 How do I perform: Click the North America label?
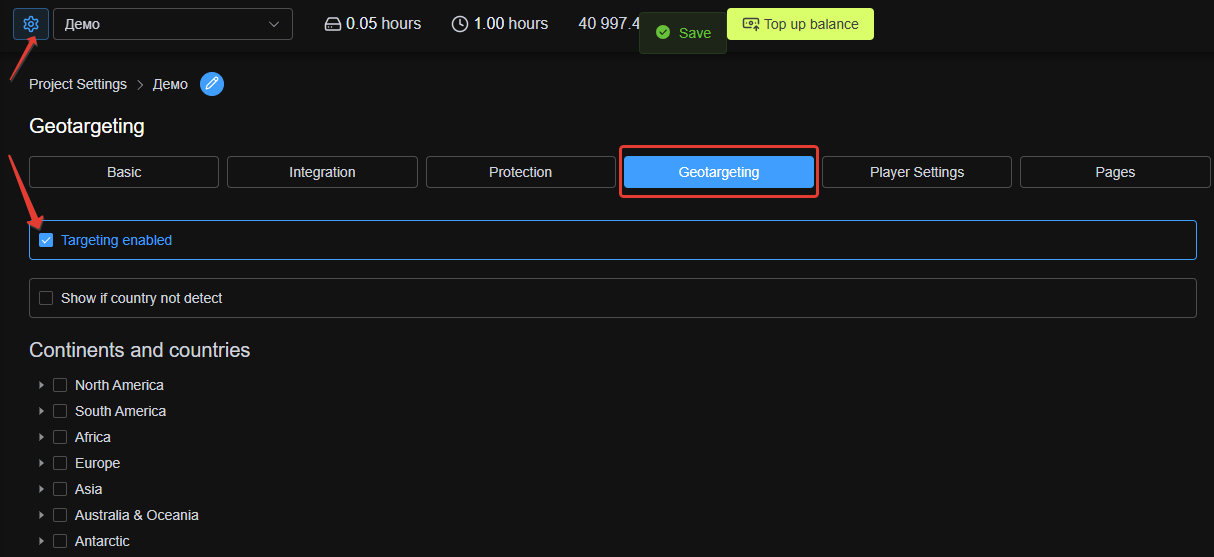119,385
